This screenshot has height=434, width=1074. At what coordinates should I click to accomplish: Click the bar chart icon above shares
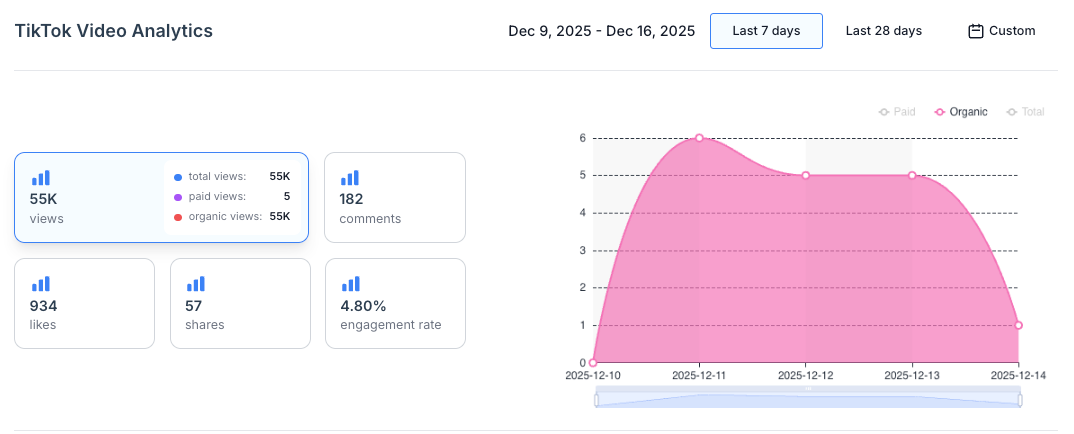[196, 284]
